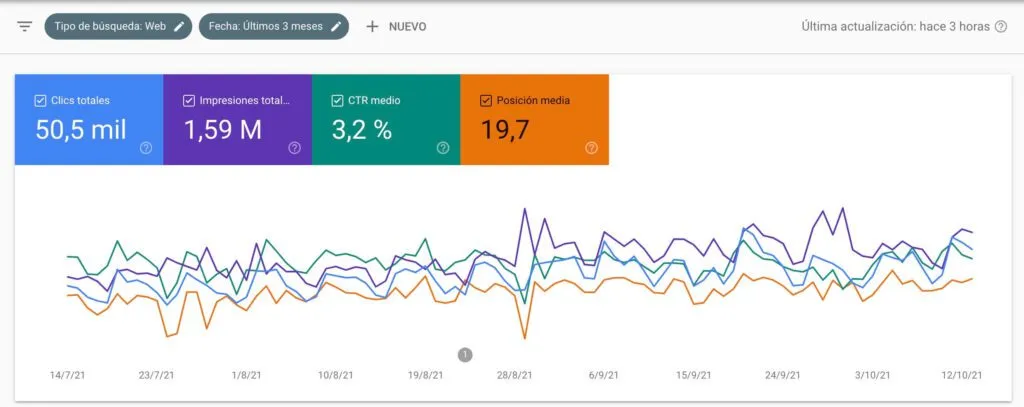Click the 10/8/21 date label
This screenshot has height=407, width=1024.
click(336, 376)
